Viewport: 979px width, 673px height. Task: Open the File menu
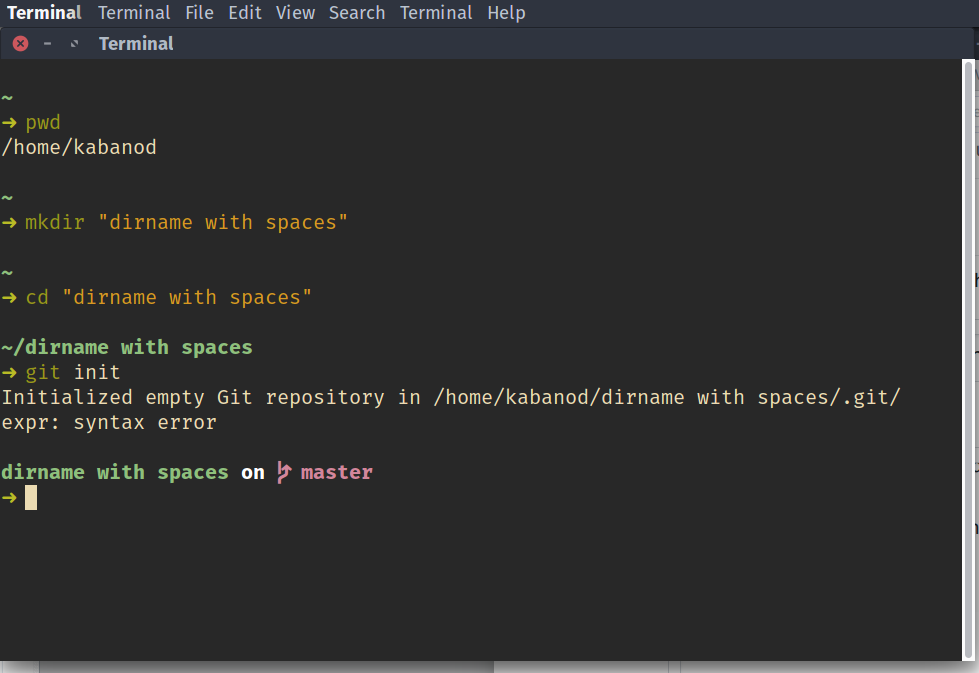199,12
